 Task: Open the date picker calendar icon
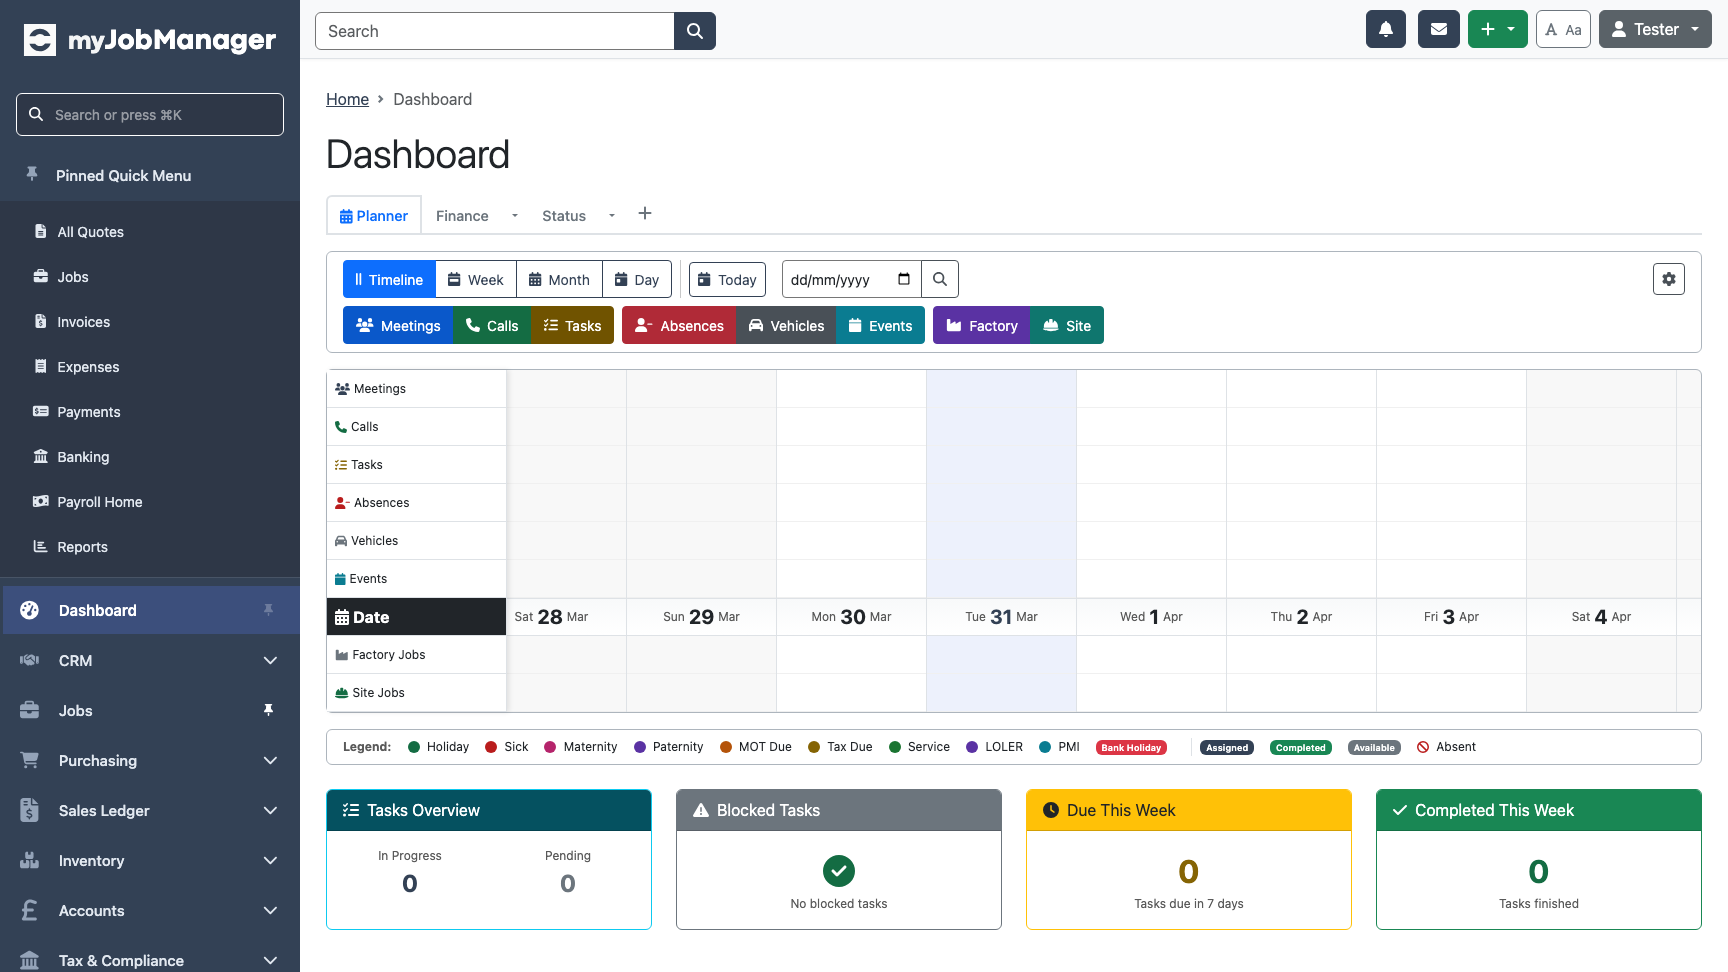904,279
